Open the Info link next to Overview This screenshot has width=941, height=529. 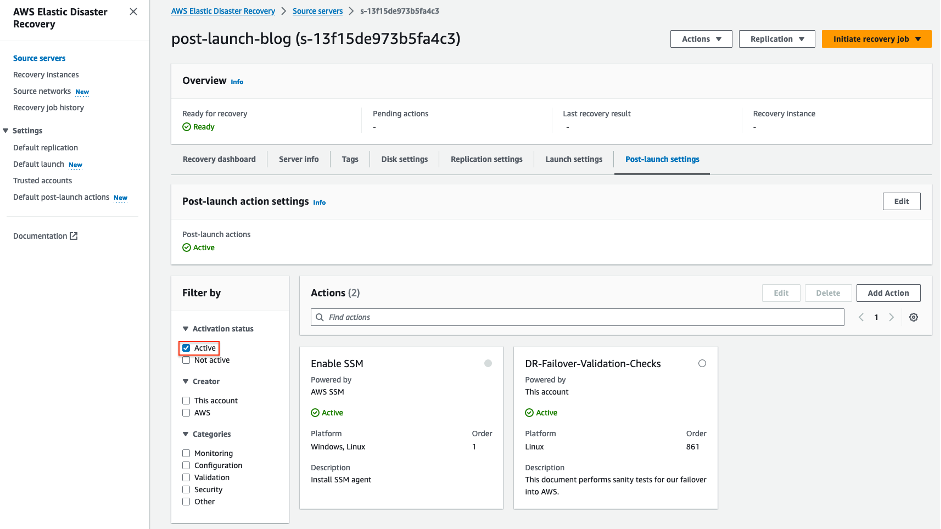click(x=237, y=82)
